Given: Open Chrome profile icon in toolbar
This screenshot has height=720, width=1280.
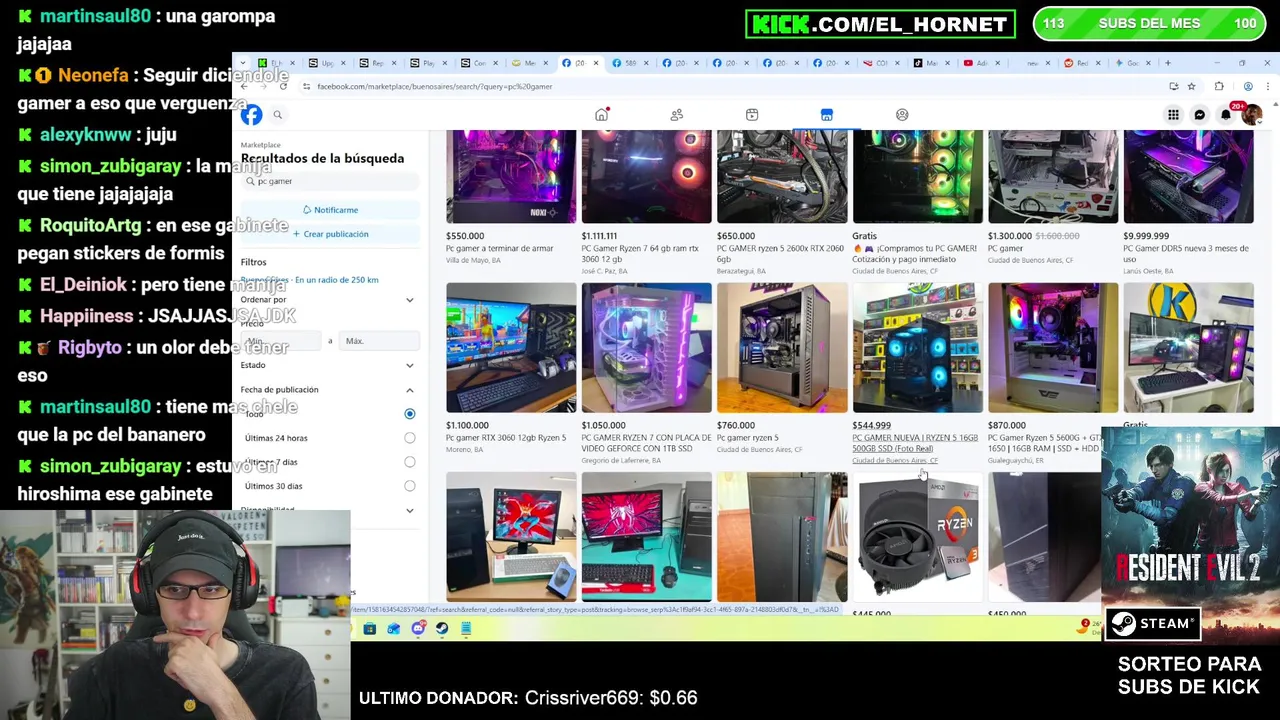Looking at the screenshot, I should [1248, 87].
